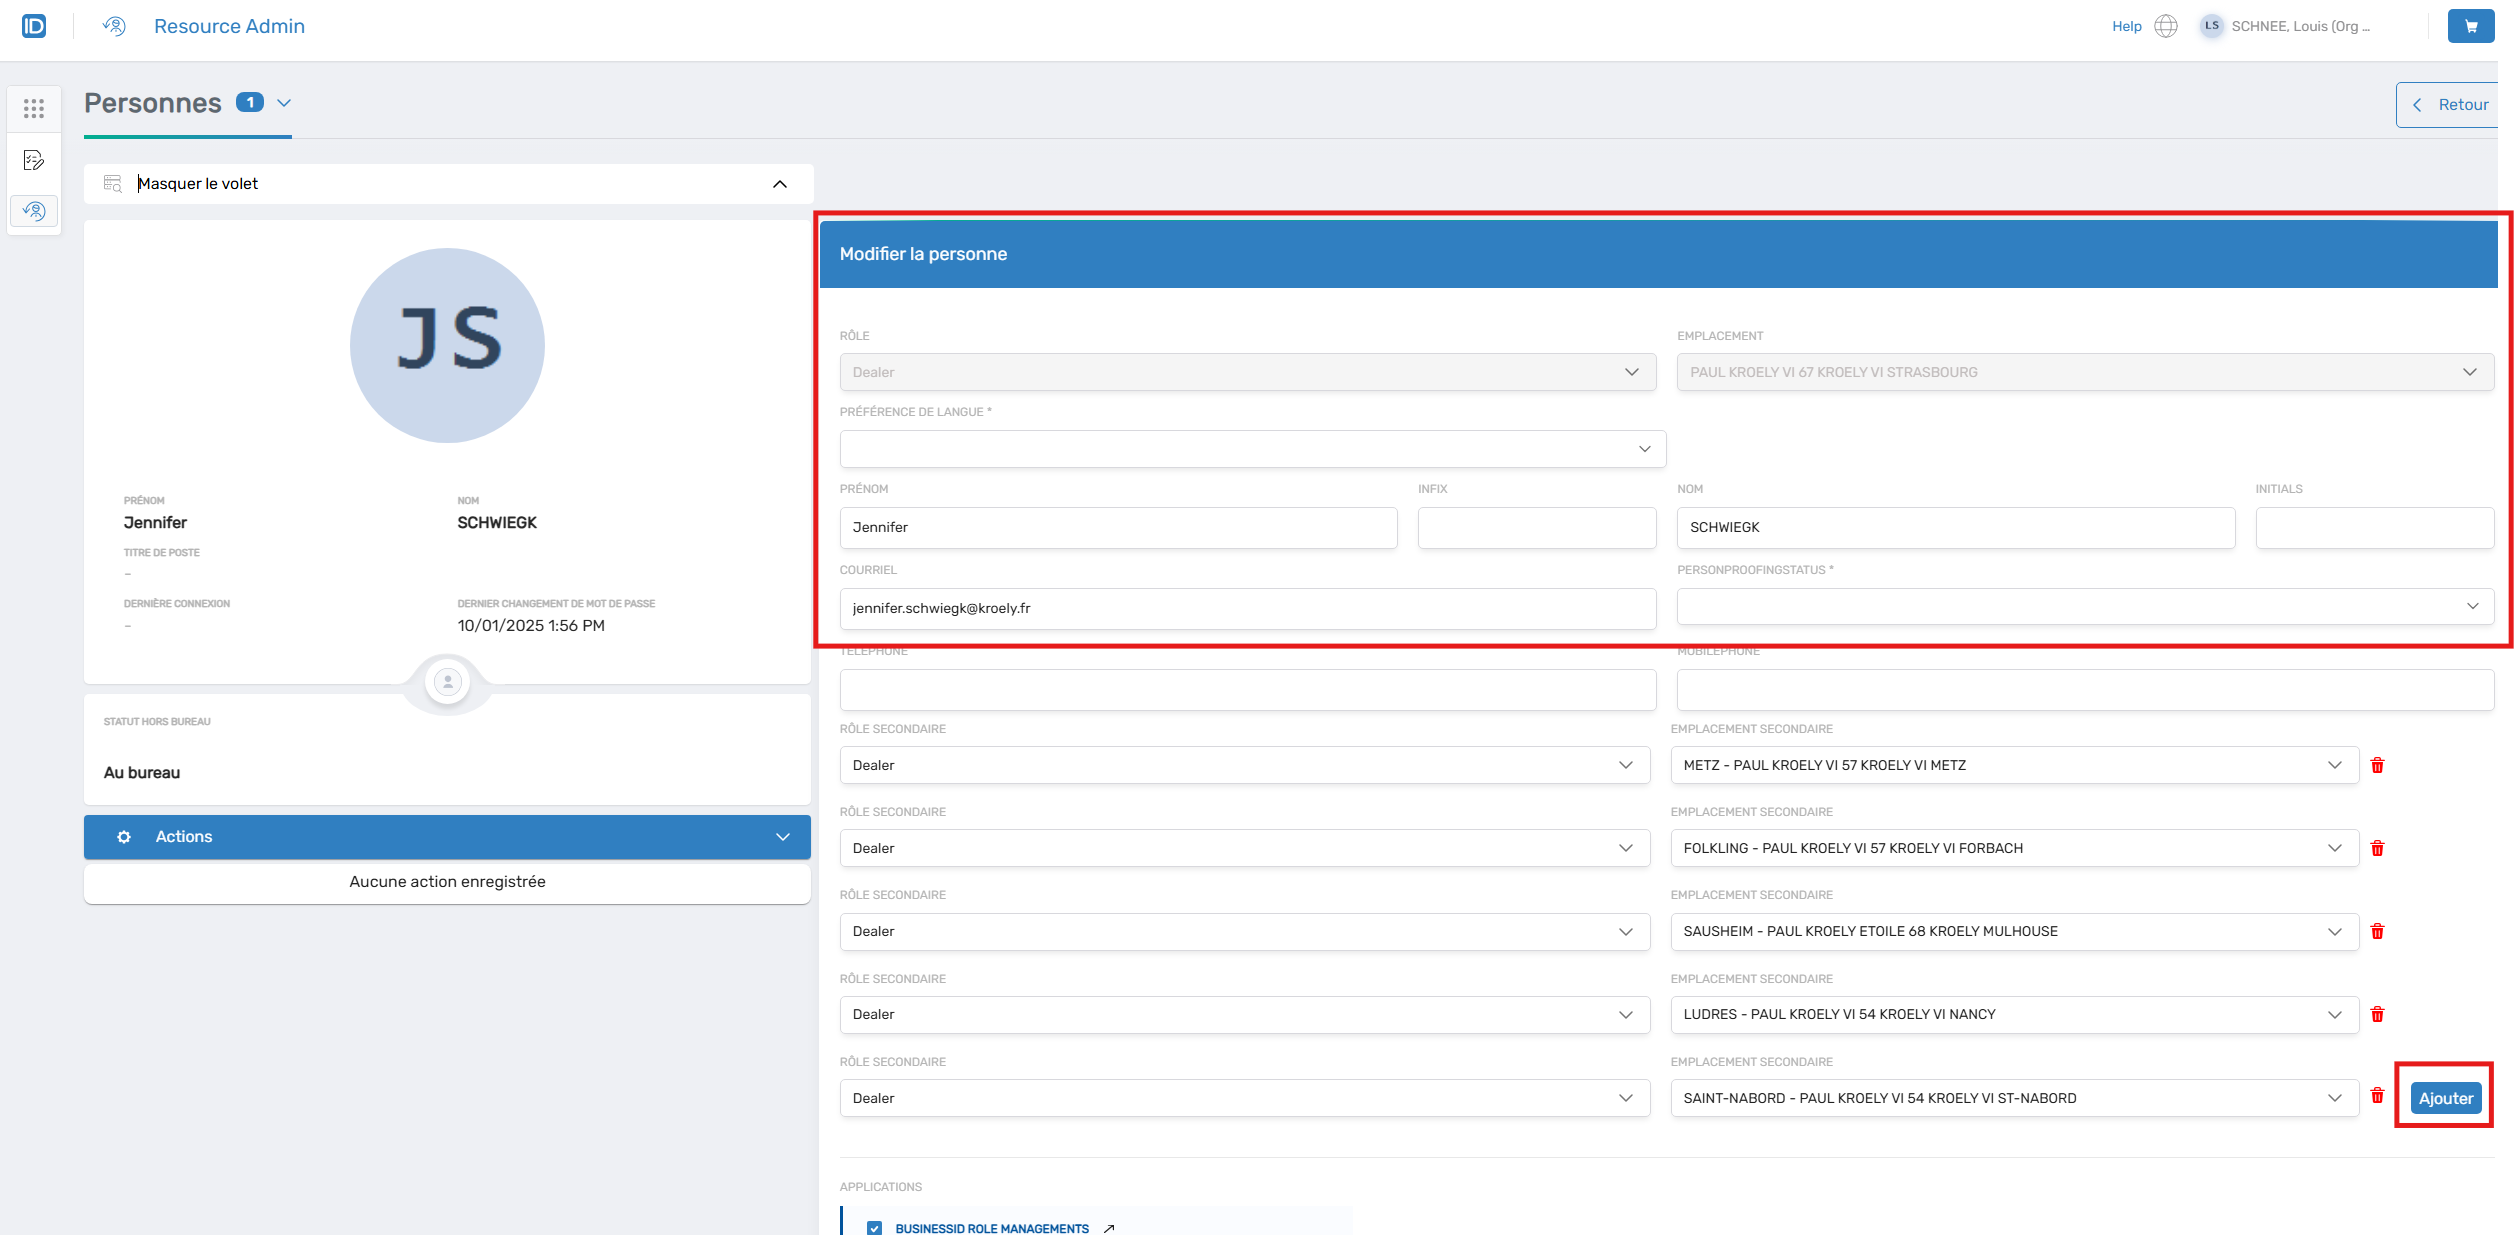The image size is (2514, 1235).
Task: Delete the METZ secondary location row
Action: [2377, 765]
